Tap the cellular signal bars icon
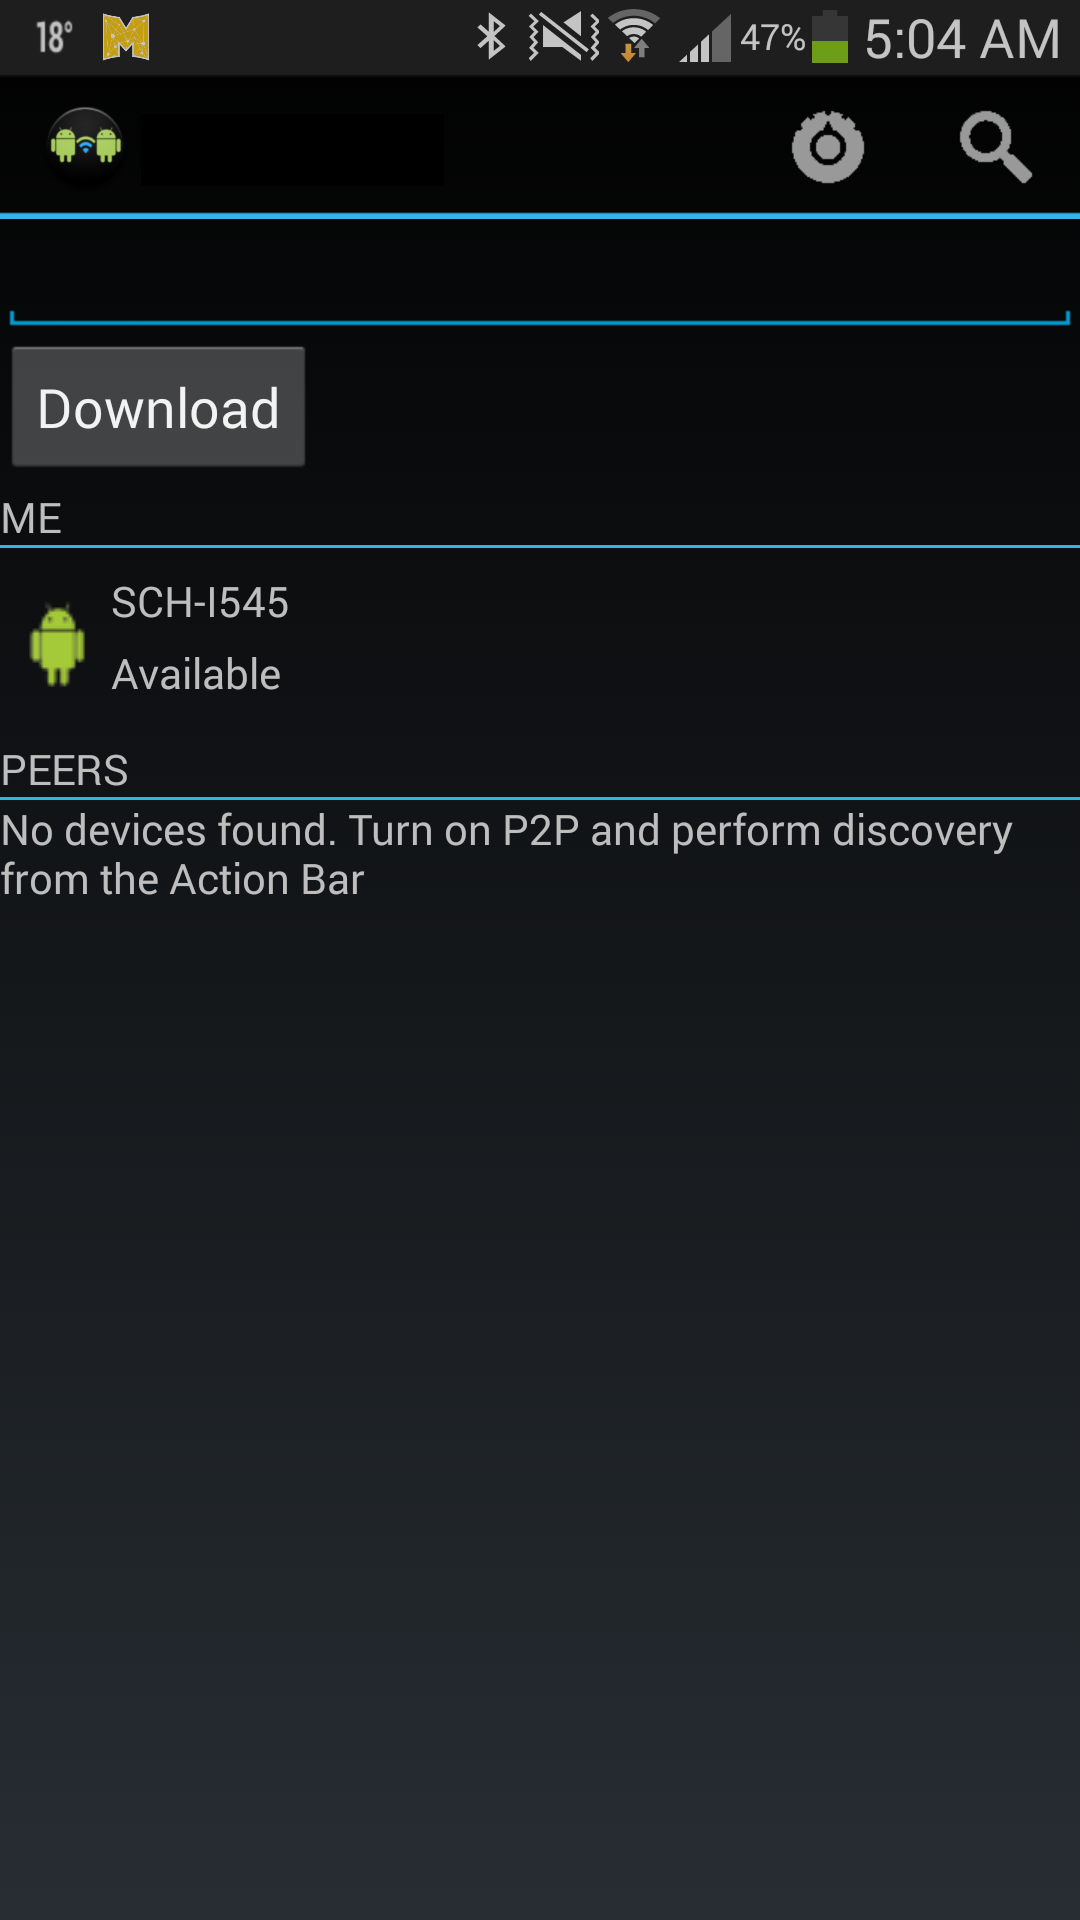Image resolution: width=1080 pixels, height=1920 pixels. [x=706, y=40]
